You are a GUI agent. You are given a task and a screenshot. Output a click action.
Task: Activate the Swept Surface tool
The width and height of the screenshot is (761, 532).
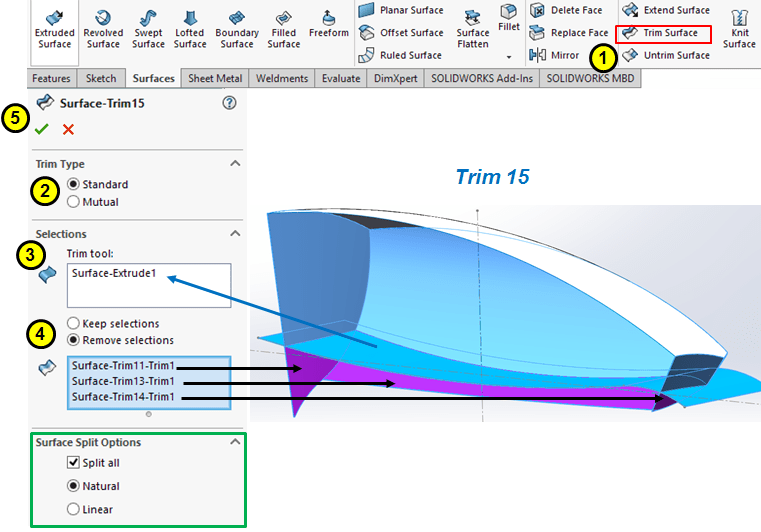coord(148,28)
